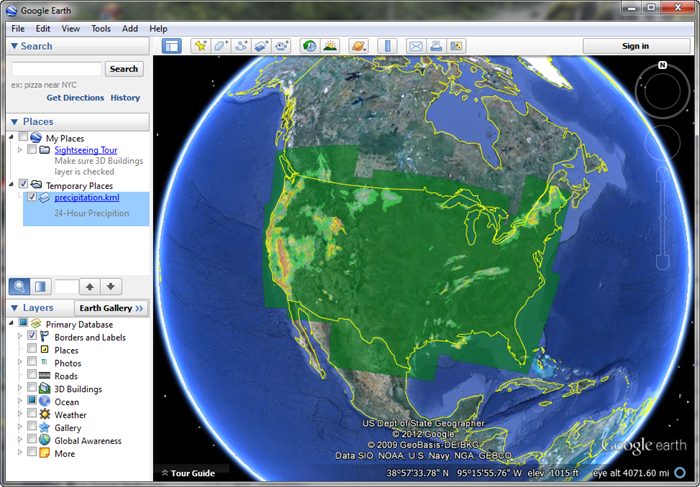
Task: Open the Tools menu
Action: (101, 29)
